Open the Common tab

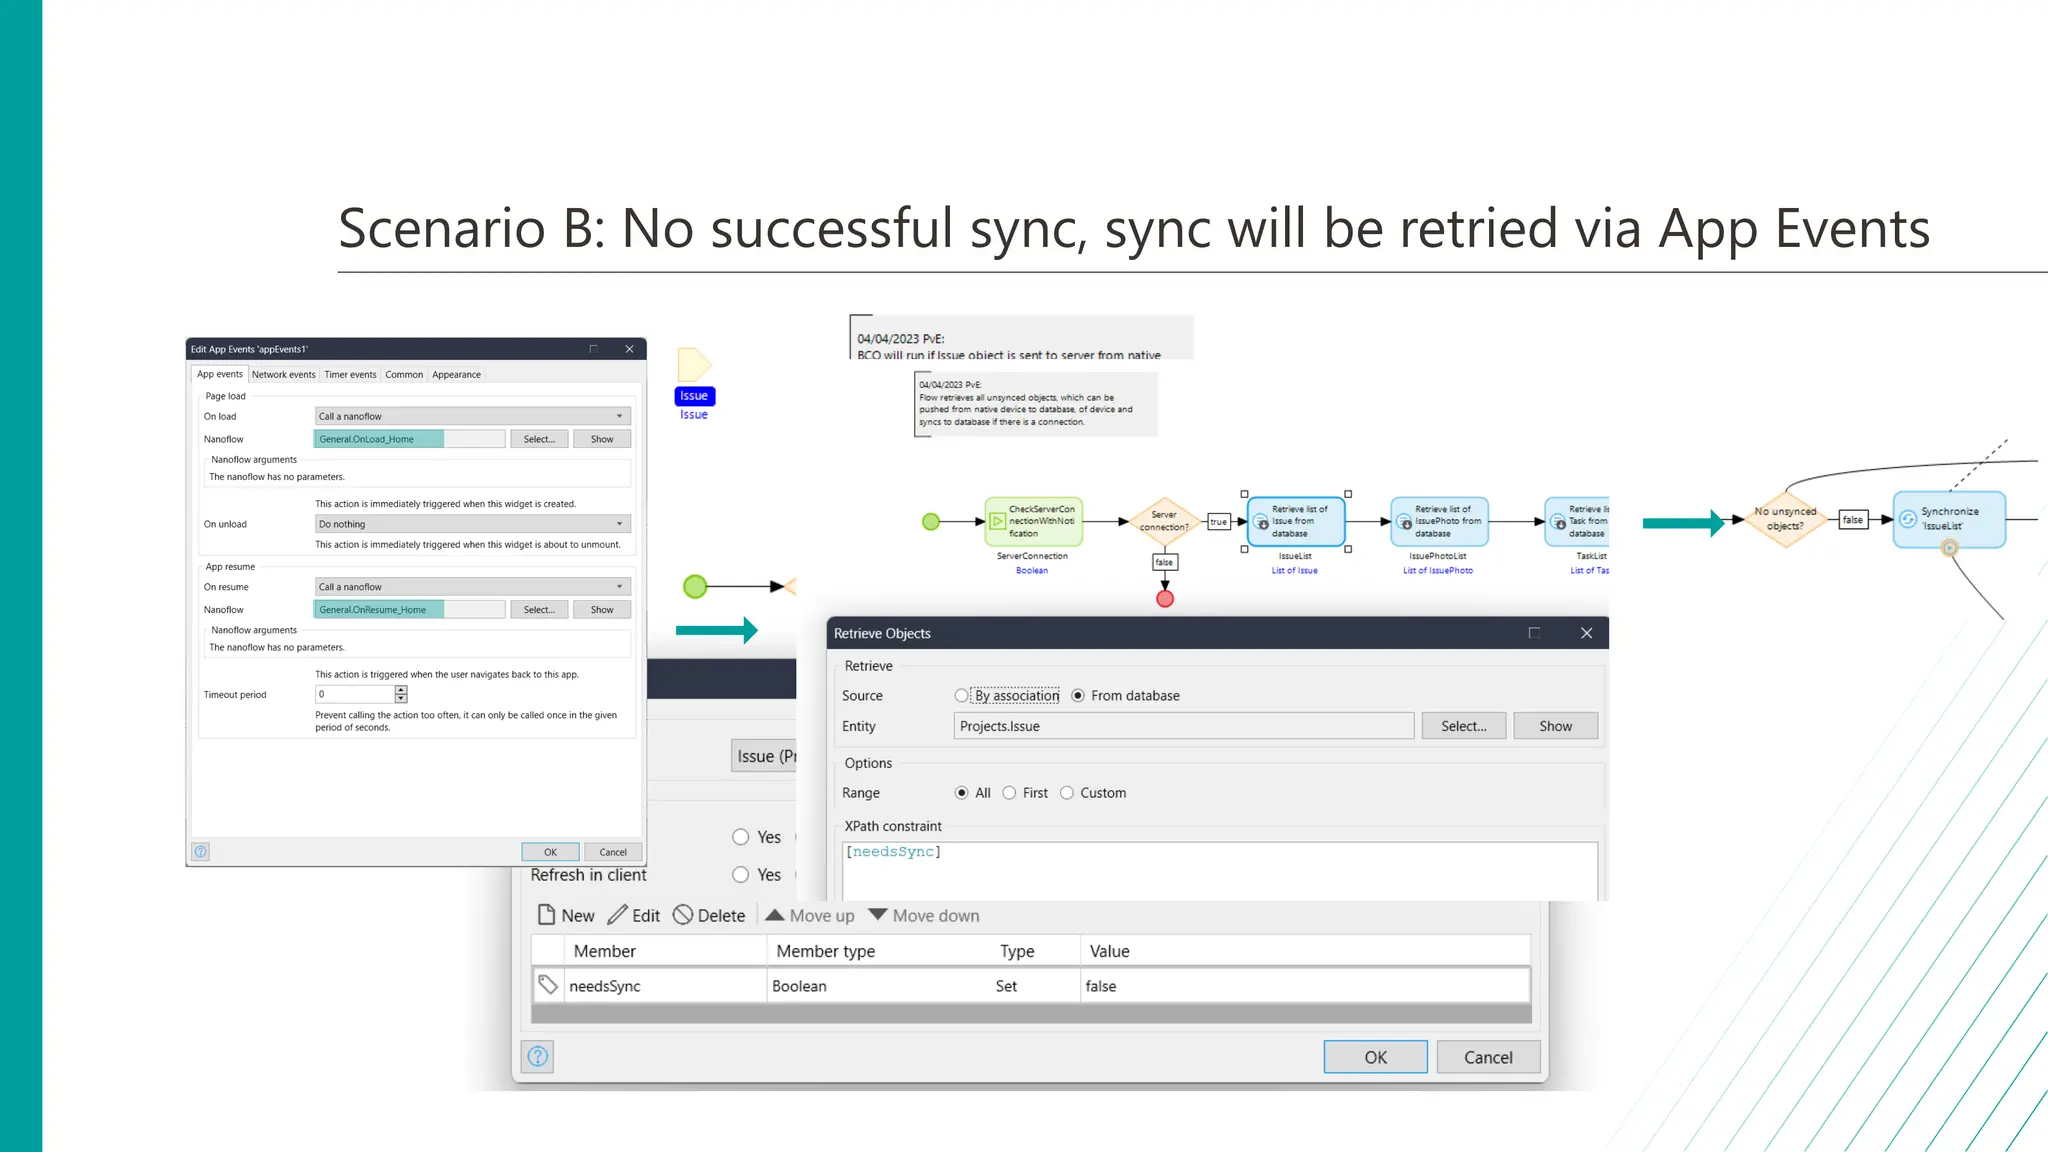click(404, 375)
